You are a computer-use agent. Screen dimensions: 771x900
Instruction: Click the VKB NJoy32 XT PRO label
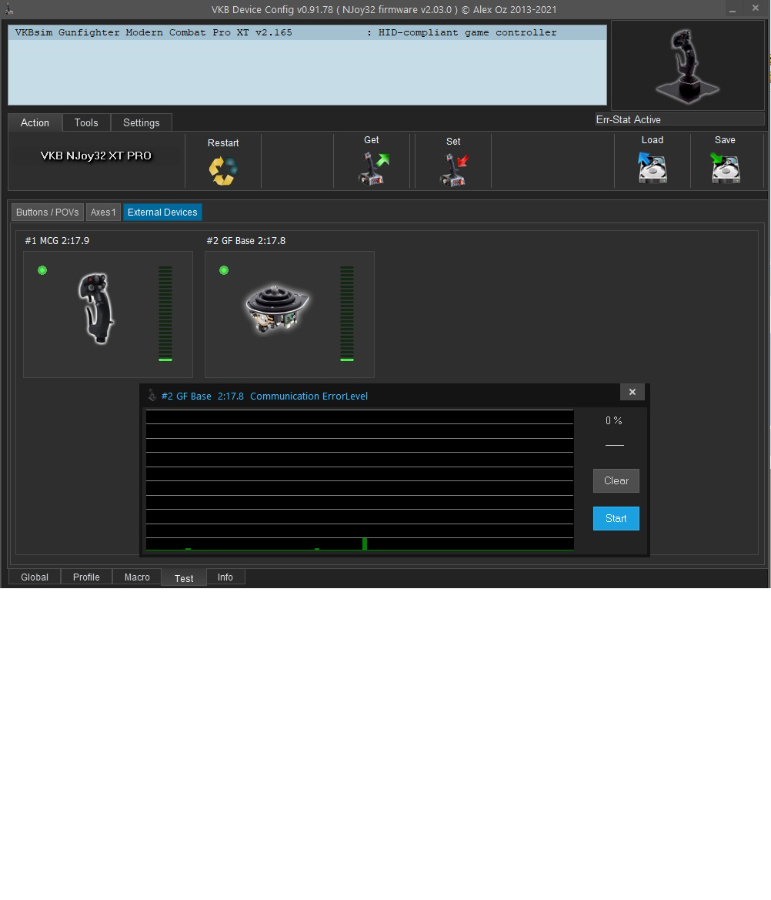96,156
